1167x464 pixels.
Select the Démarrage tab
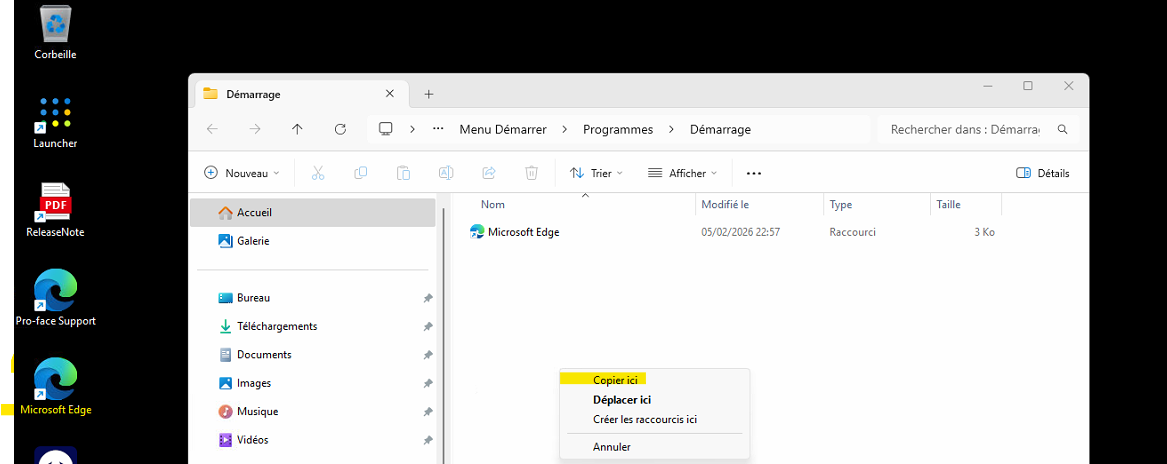(x=301, y=95)
